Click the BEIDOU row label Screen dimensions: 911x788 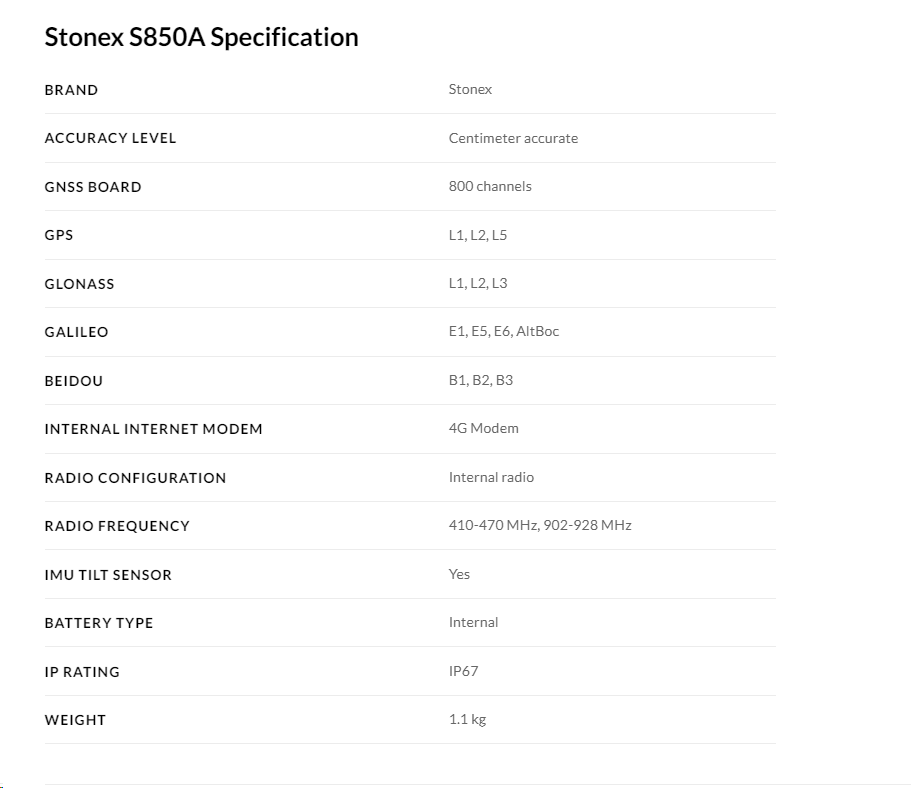[x=73, y=381]
